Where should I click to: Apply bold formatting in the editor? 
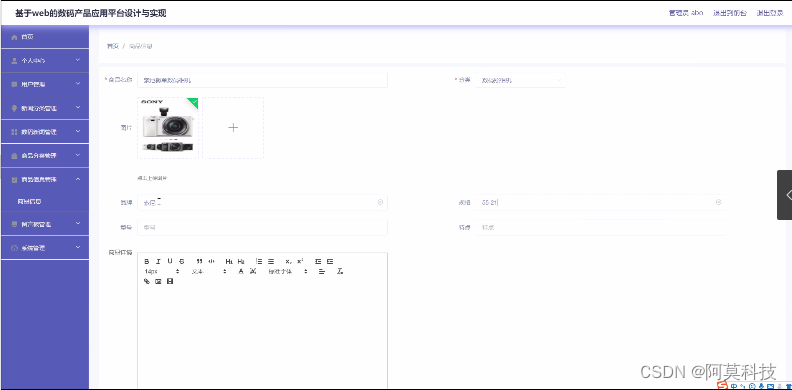147,261
